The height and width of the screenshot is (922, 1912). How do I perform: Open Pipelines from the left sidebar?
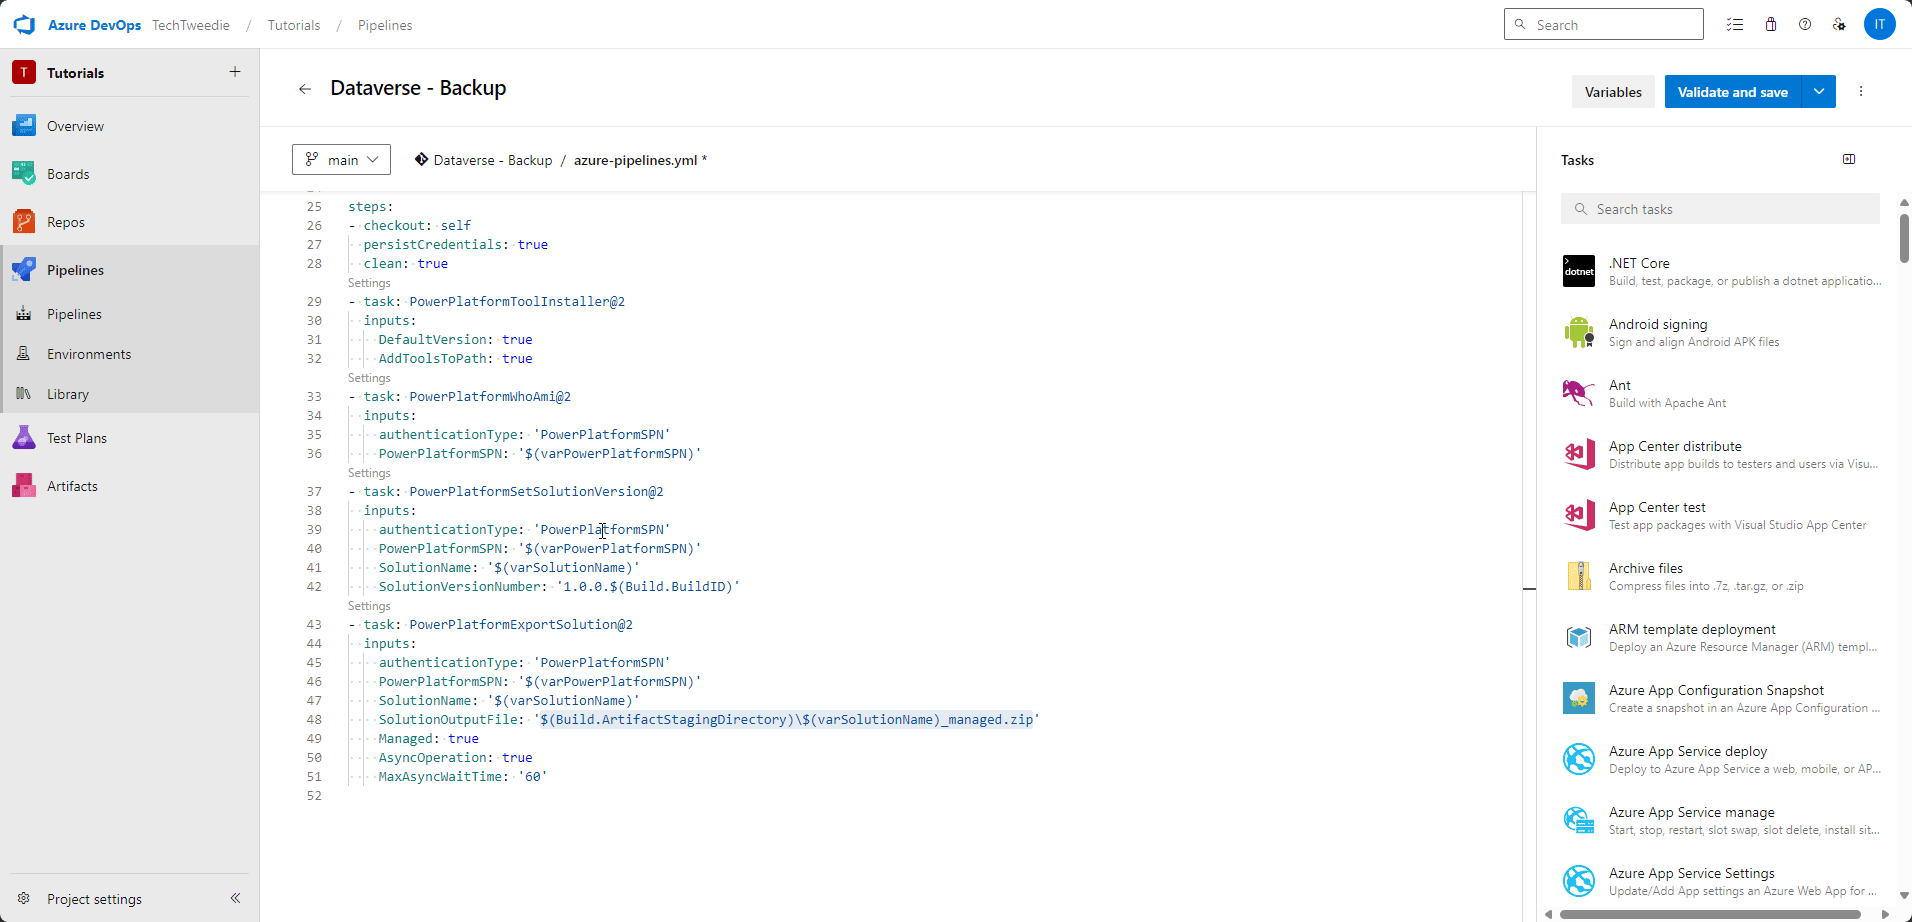point(76,269)
